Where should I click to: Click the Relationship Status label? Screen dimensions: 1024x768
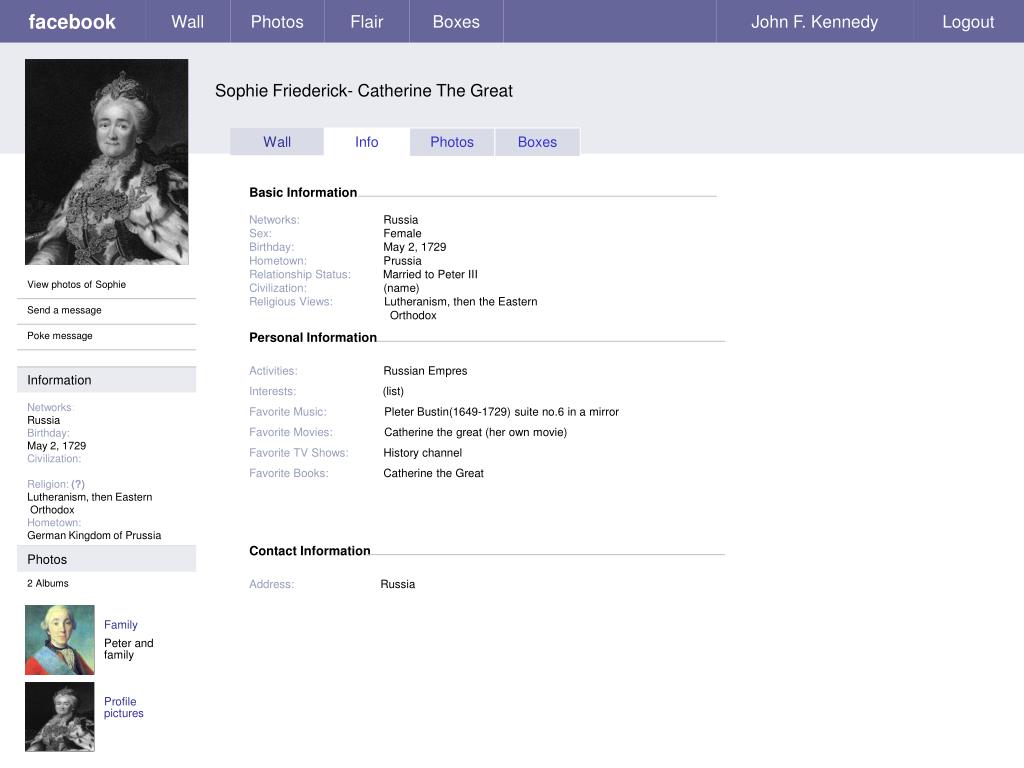click(300, 274)
